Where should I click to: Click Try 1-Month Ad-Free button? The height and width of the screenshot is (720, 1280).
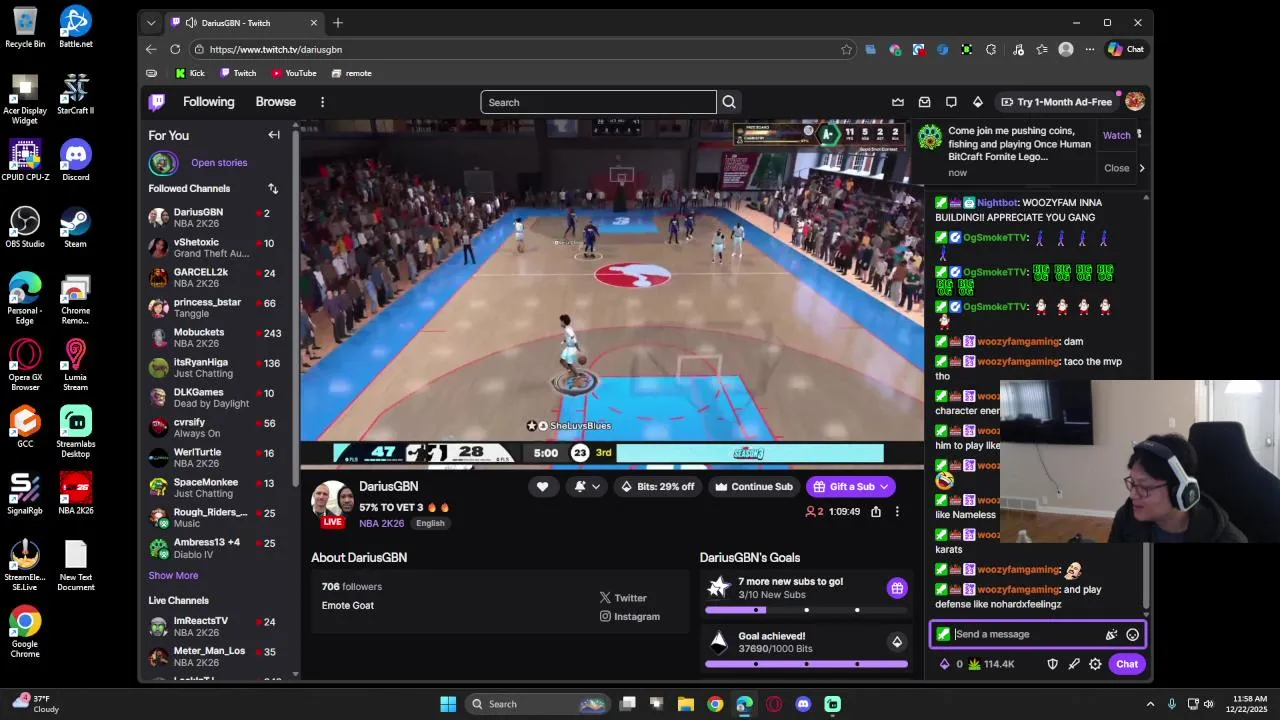[1056, 102]
